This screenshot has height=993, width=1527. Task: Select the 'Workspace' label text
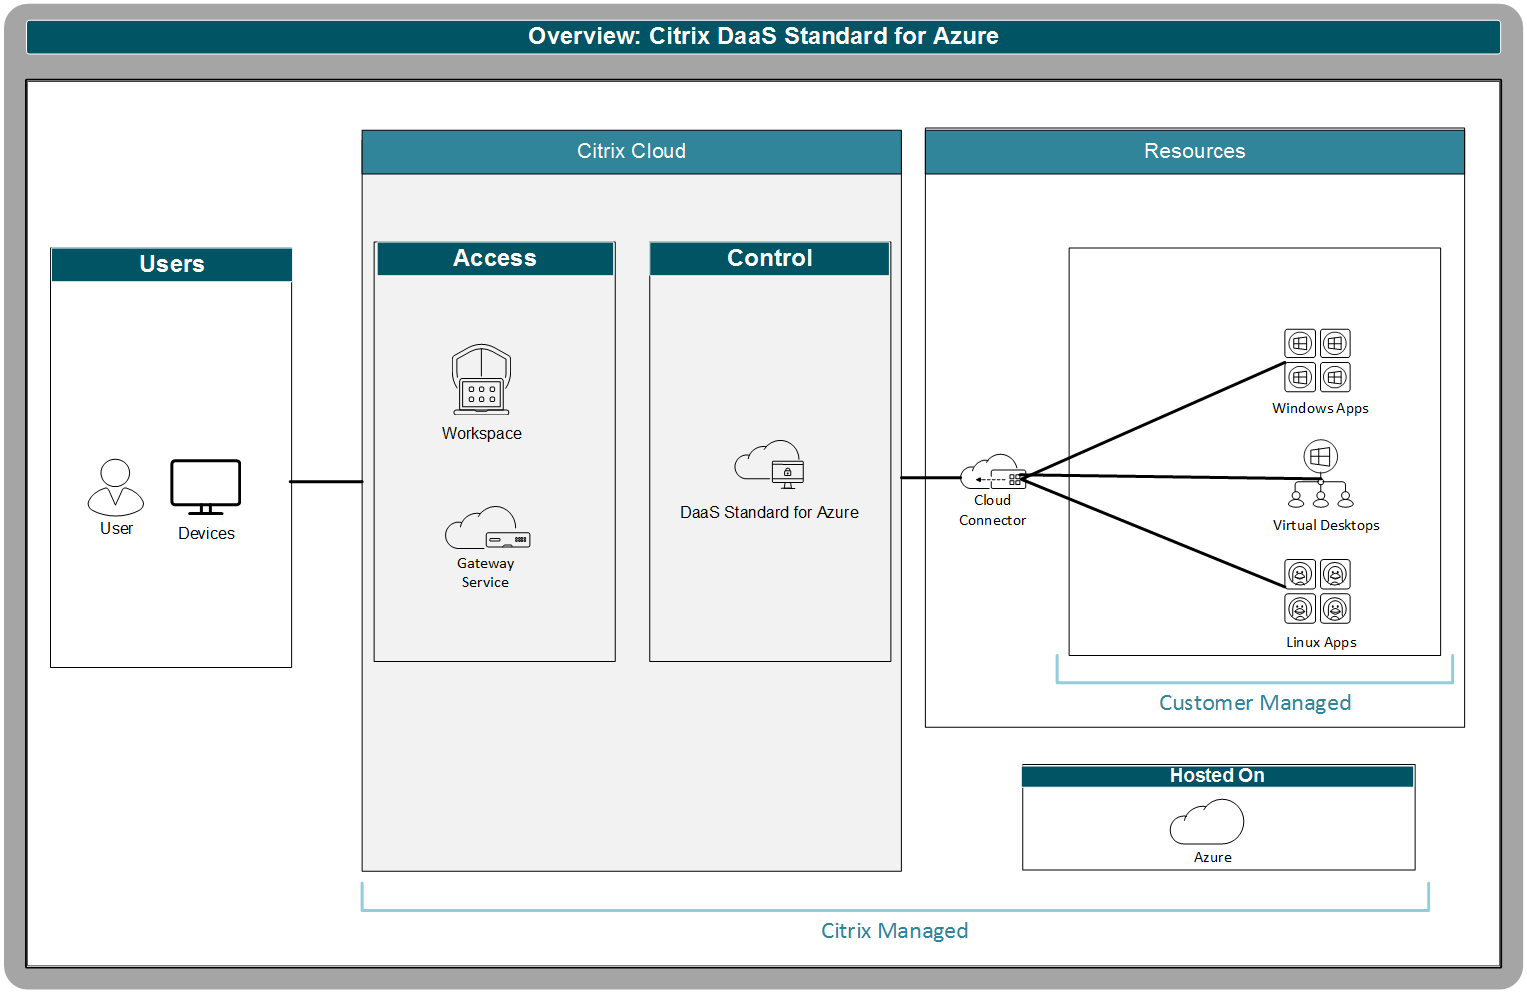coord(482,434)
